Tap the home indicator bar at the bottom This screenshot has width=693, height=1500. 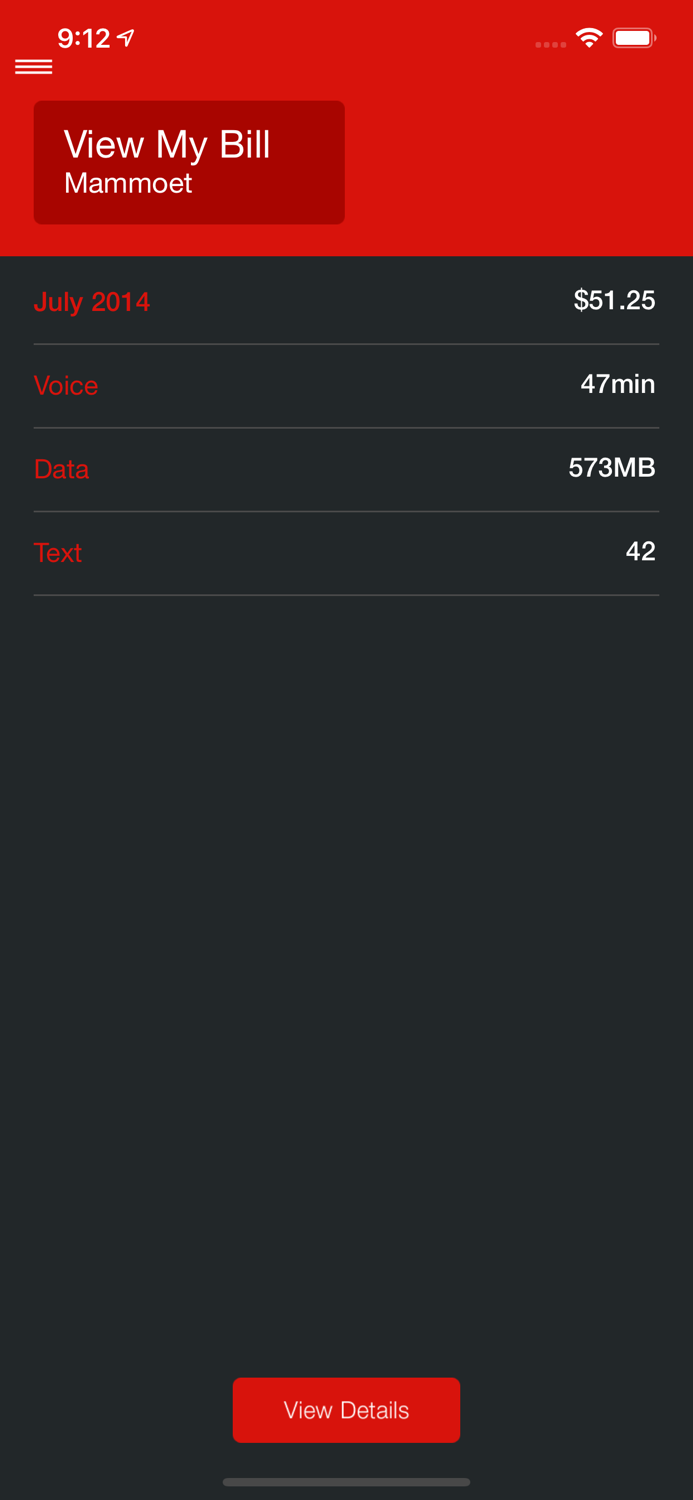(x=346, y=1482)
